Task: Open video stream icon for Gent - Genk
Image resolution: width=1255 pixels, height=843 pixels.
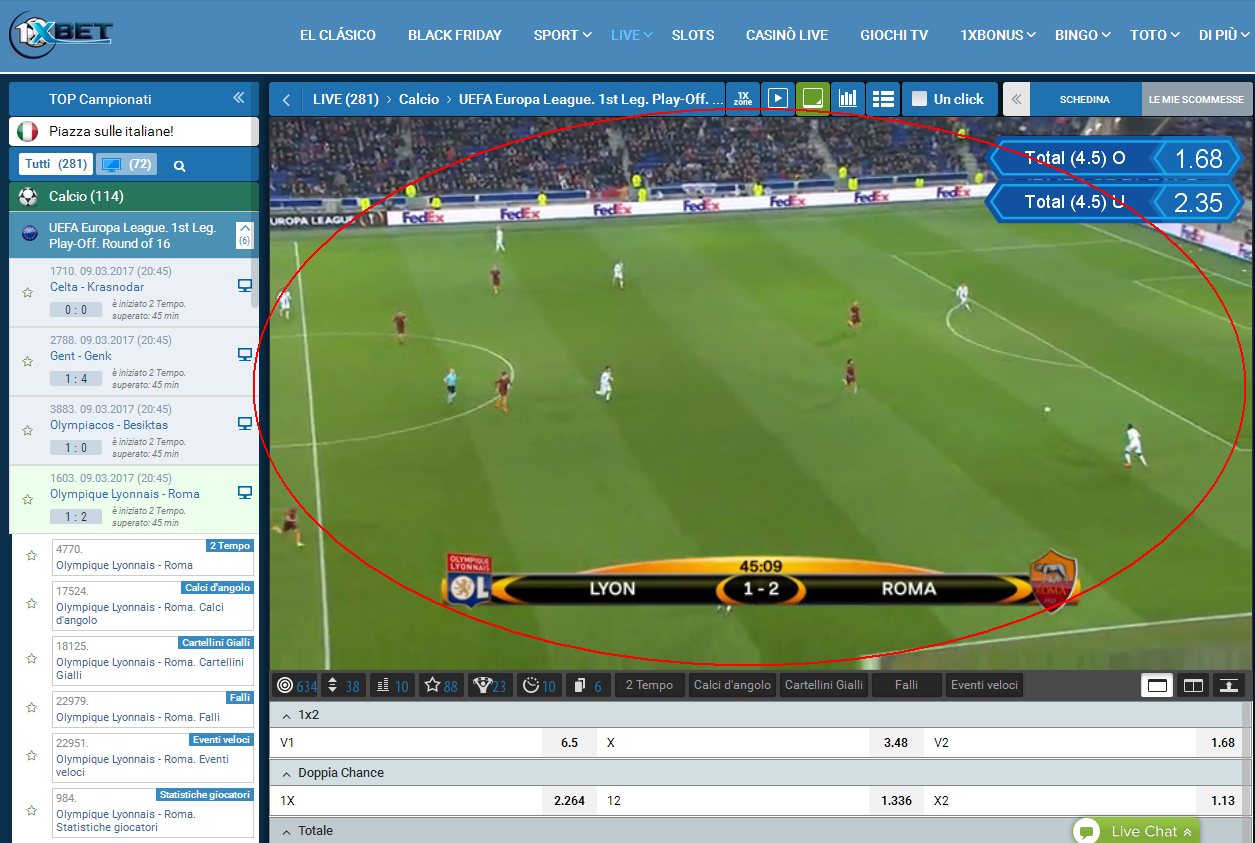Action: (245, 355)
